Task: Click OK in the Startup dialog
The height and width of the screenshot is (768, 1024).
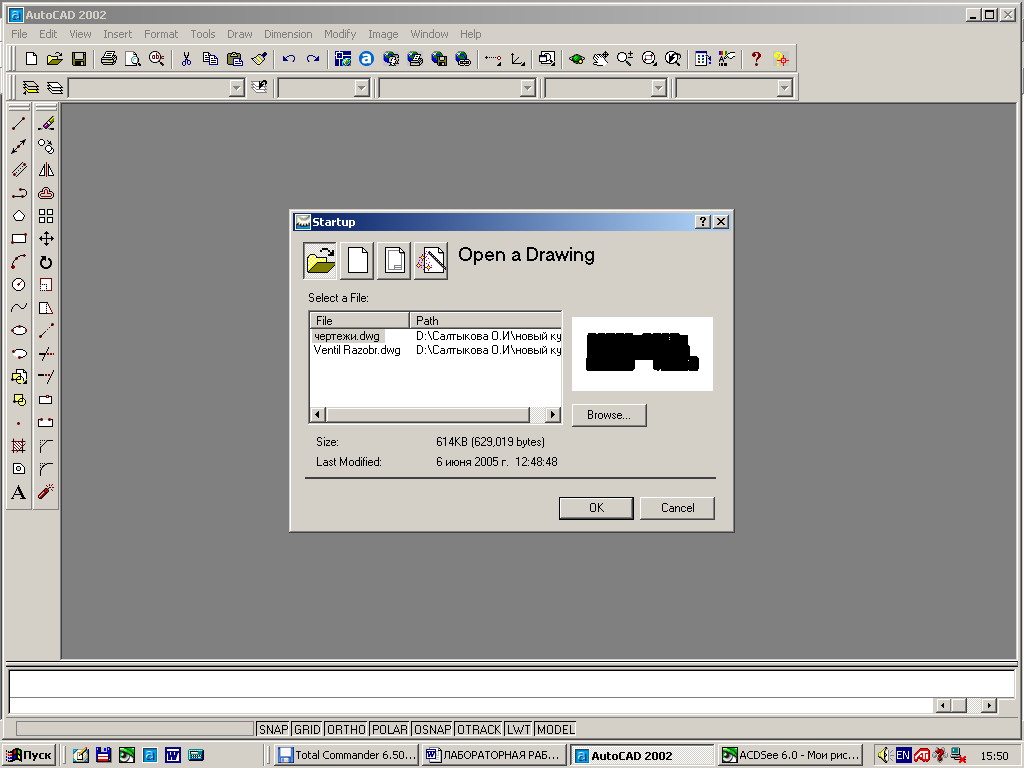Action: click(x=596, y=508)
